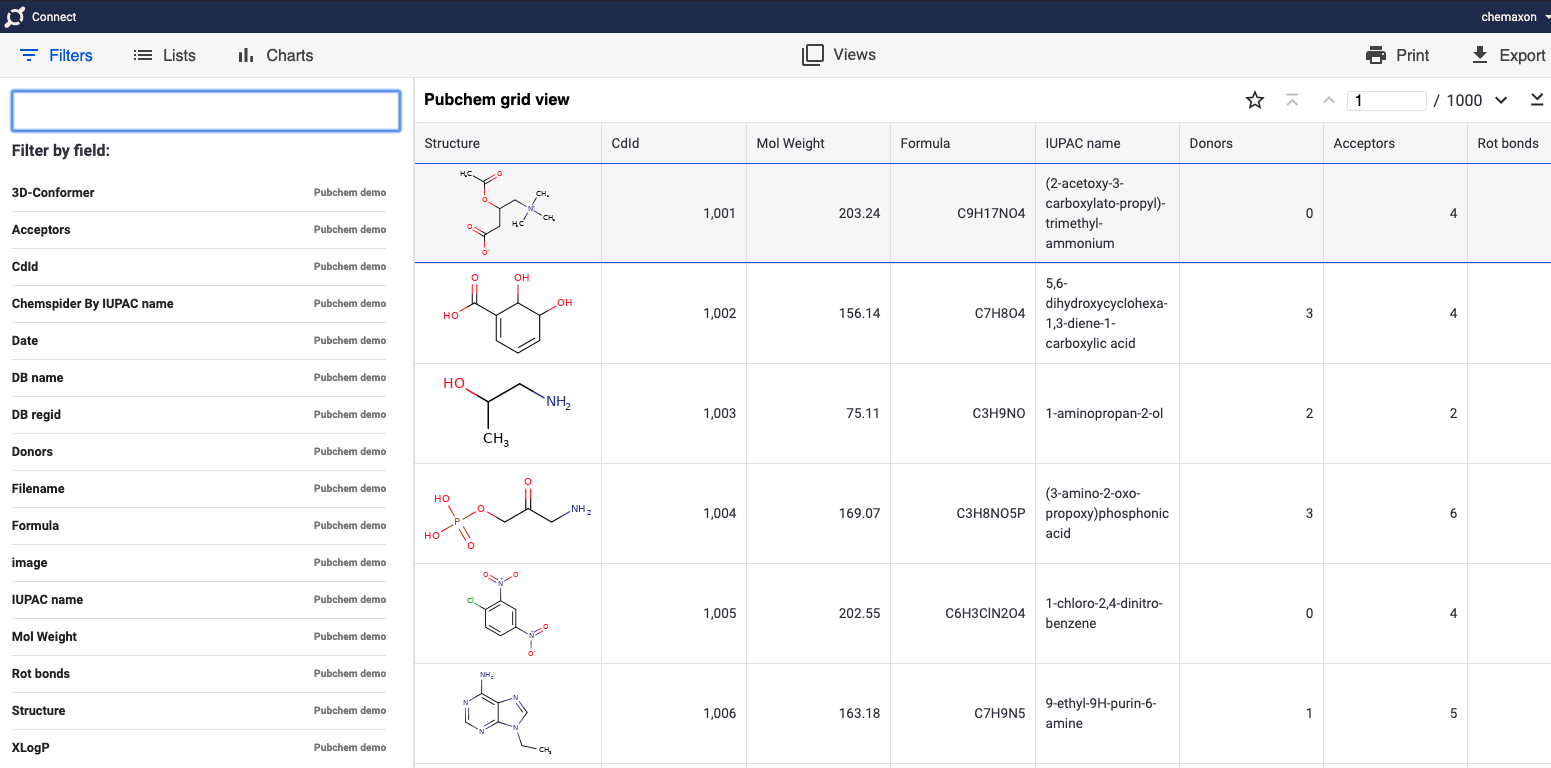This screenshot has width=1551, height=768.
Task: Select the 3D-Conformer filter field
Action: pos(199,193)
